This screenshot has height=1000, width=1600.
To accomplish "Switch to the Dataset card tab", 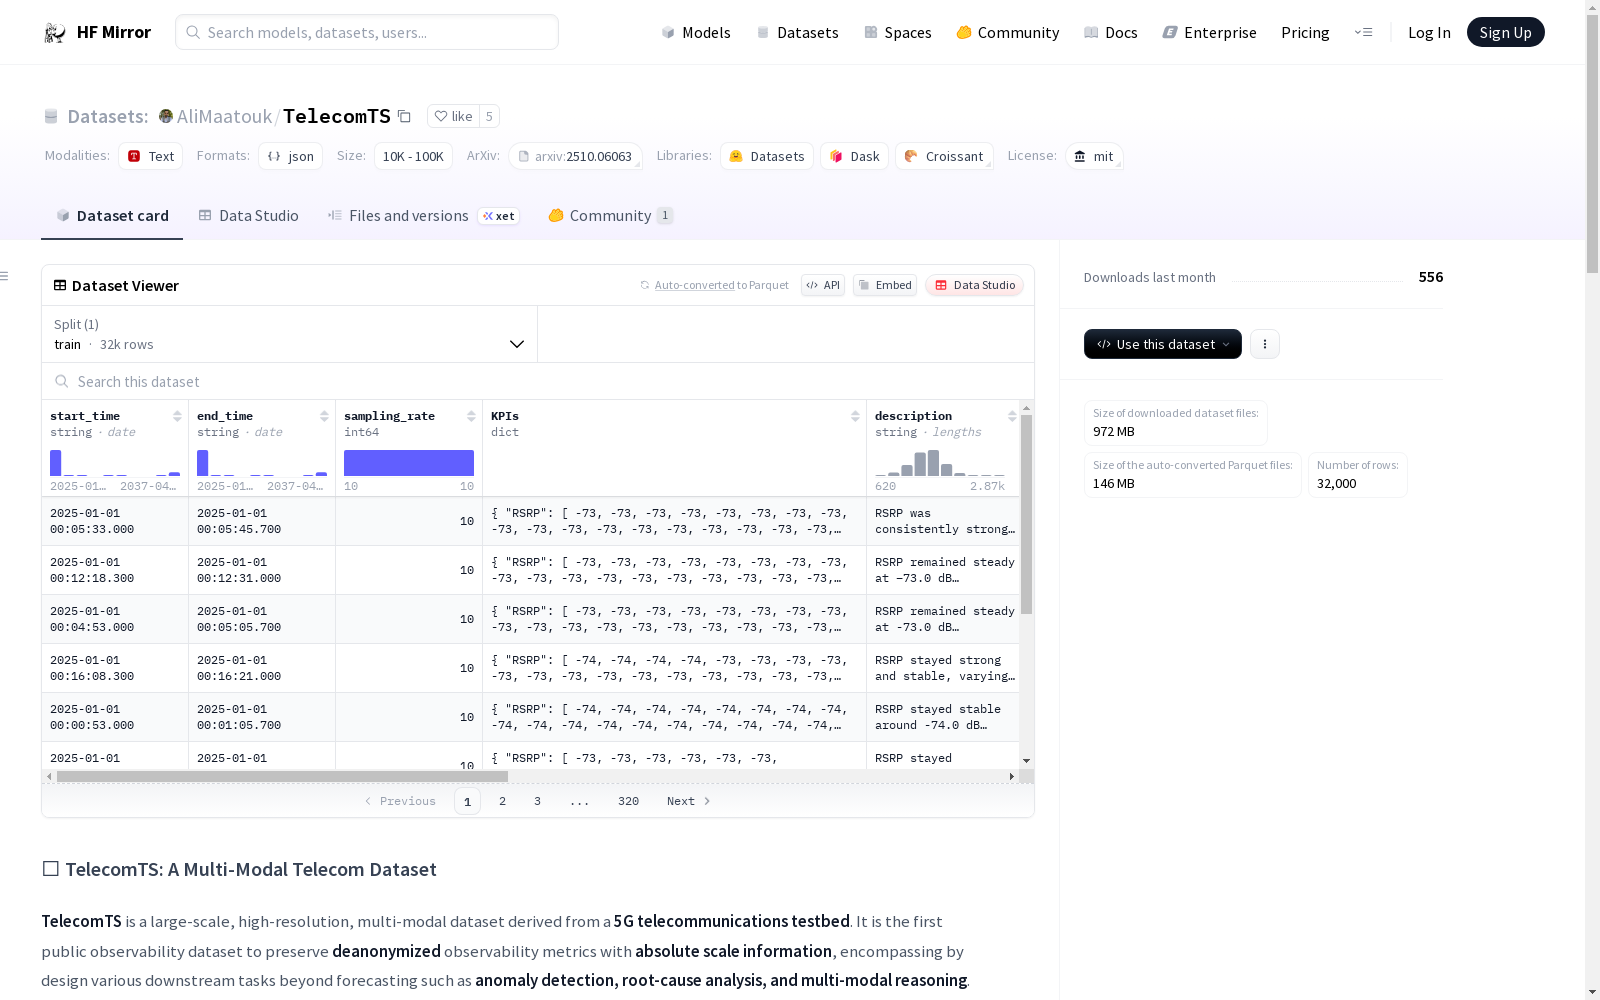I will click(x=112, y=216).
